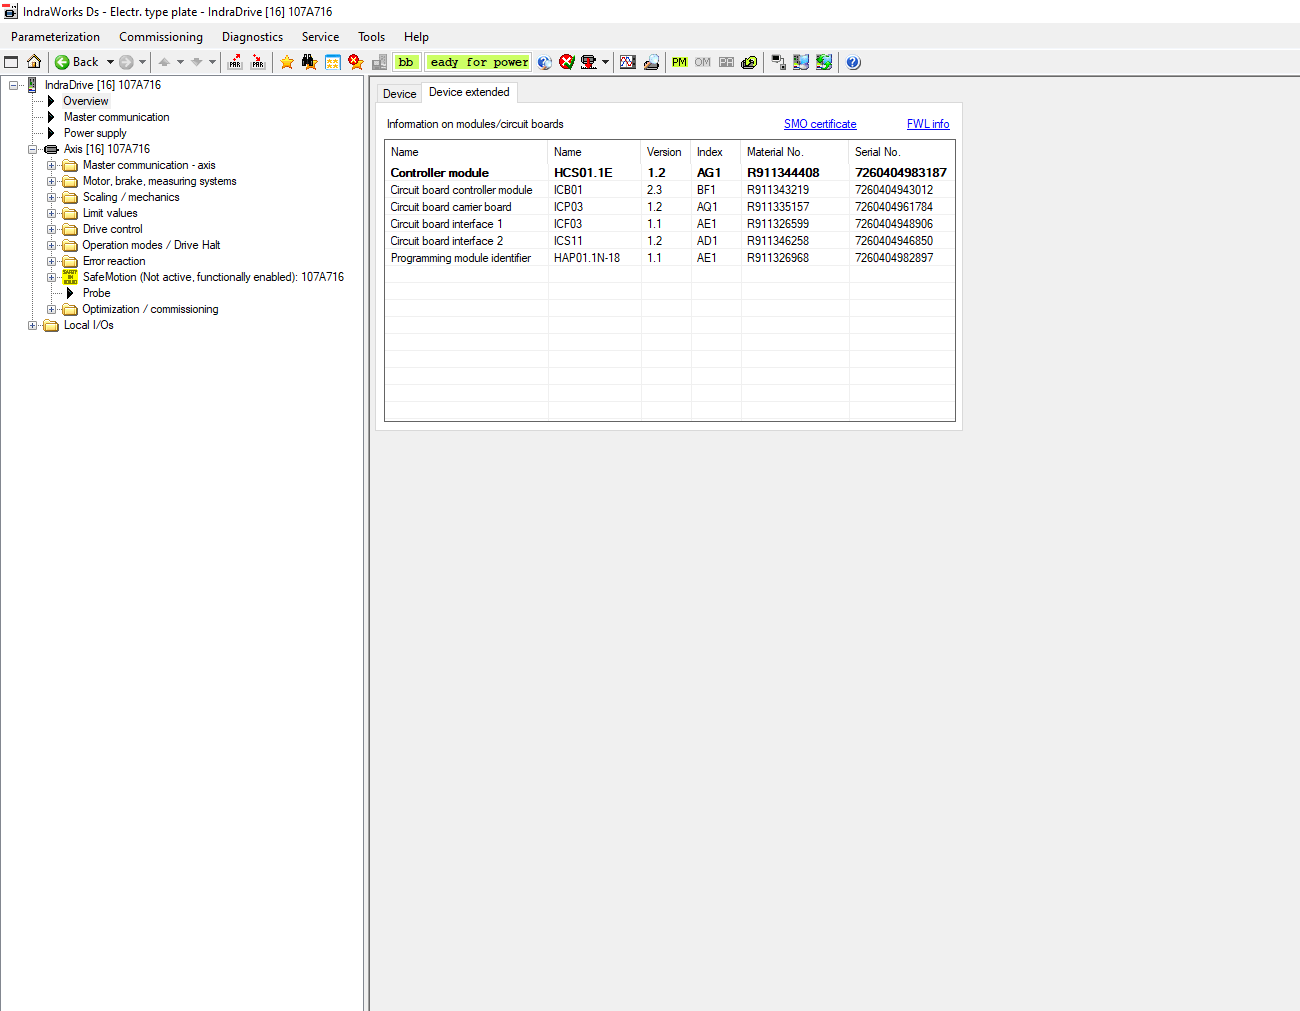Click the Home icon in toolbar
The image size is (1300, 1011).
tap(34, 62)
